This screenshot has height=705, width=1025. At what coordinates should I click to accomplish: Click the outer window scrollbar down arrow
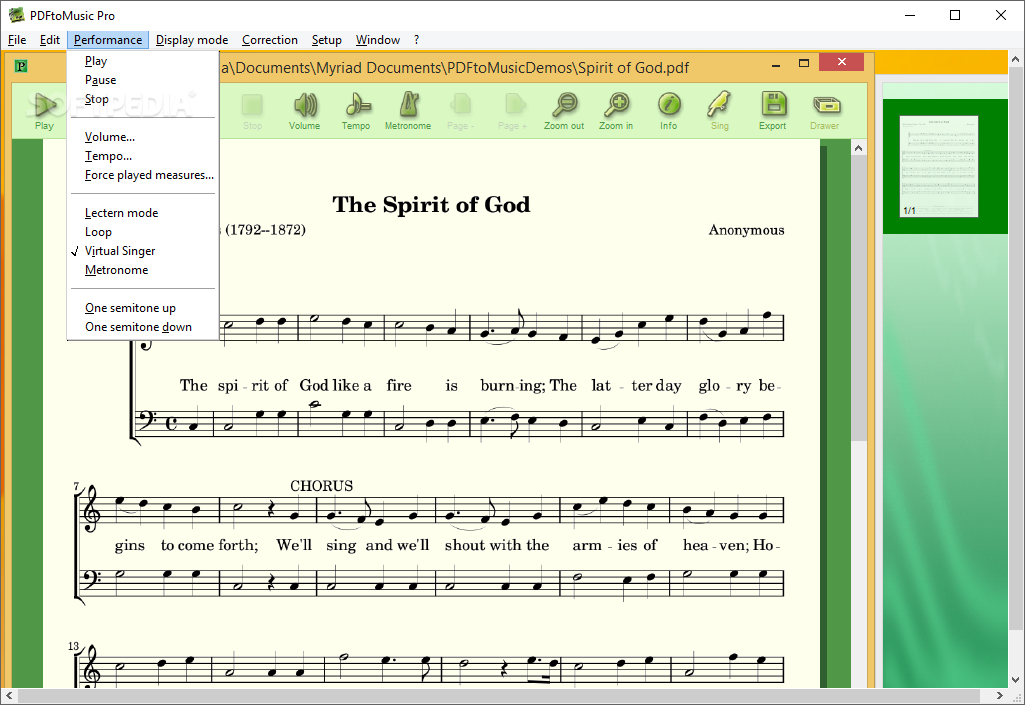1016,680
